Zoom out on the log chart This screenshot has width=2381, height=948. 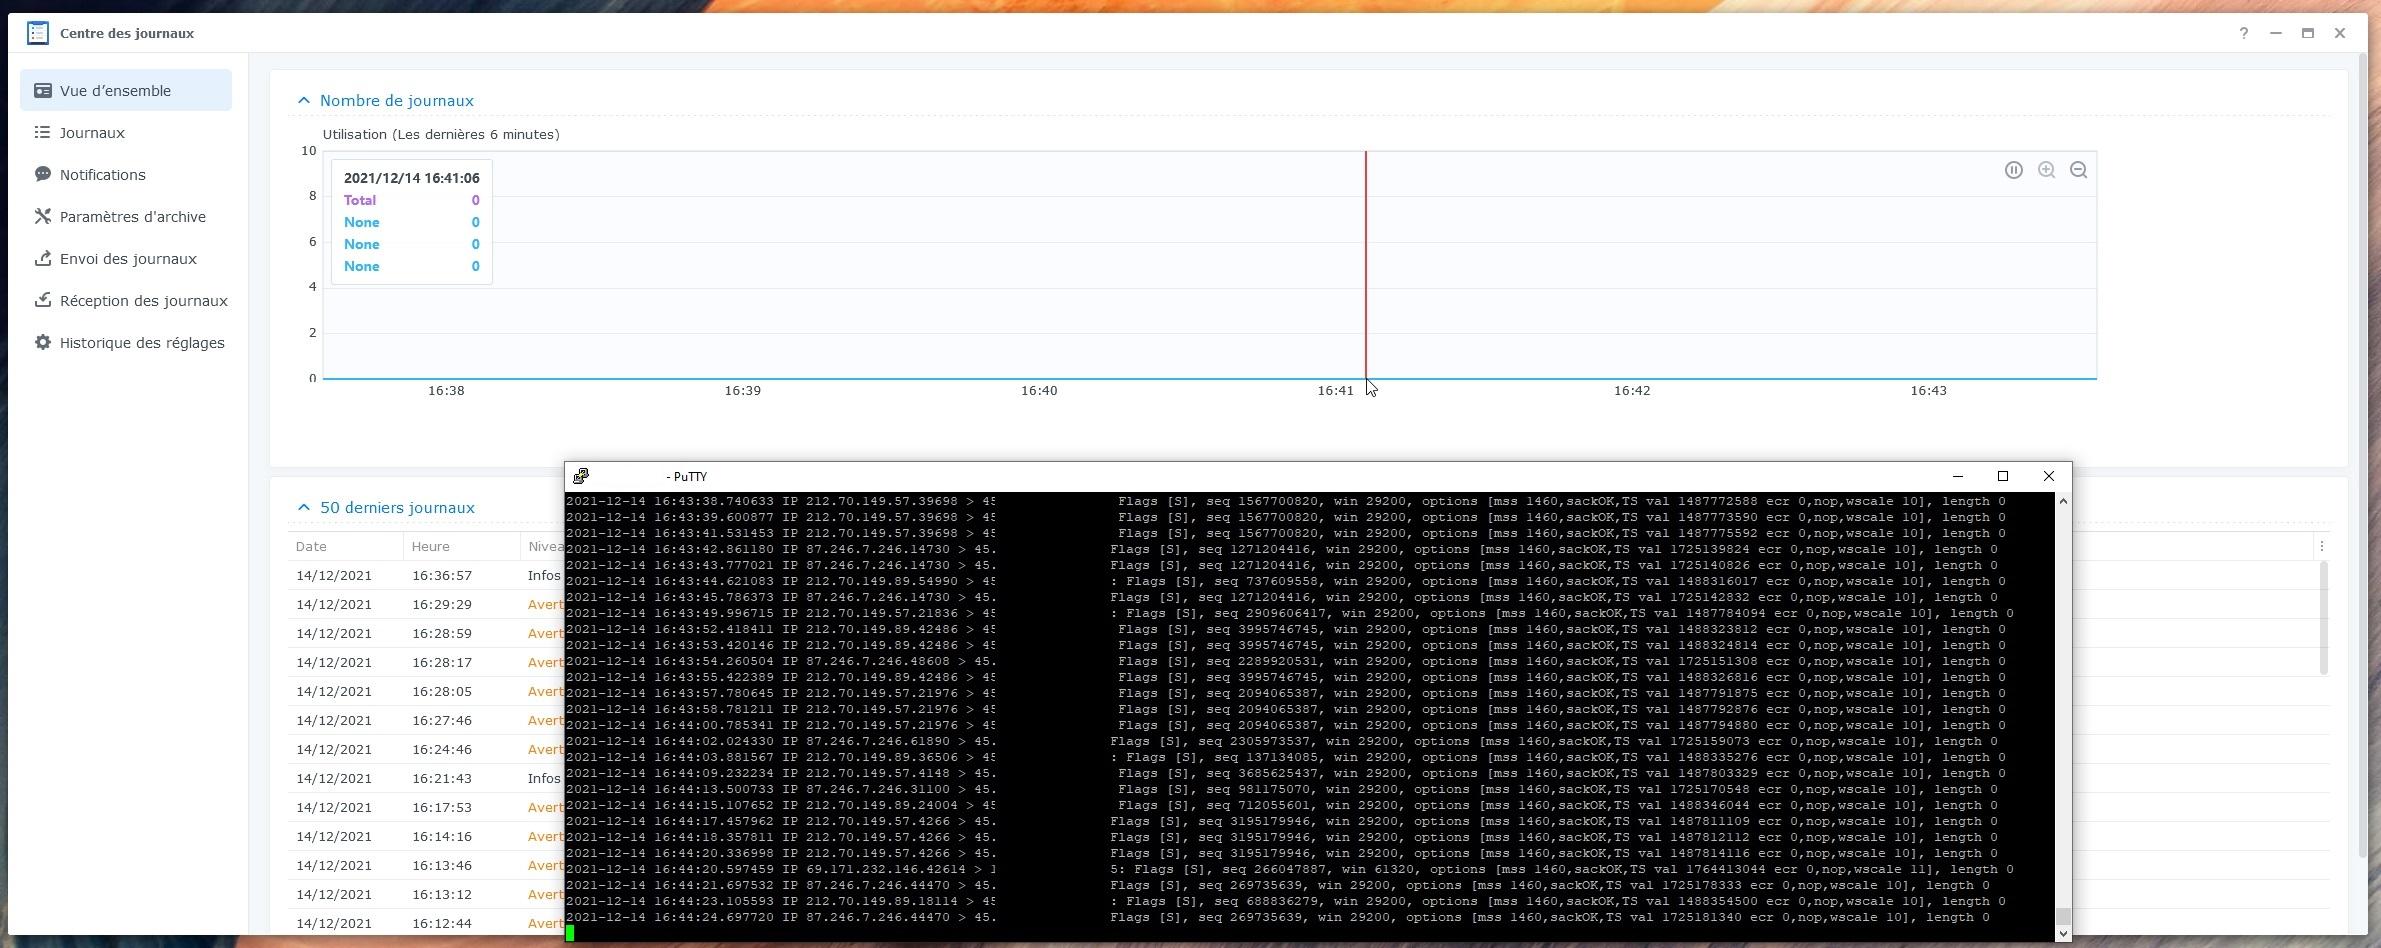point(2078,170)
